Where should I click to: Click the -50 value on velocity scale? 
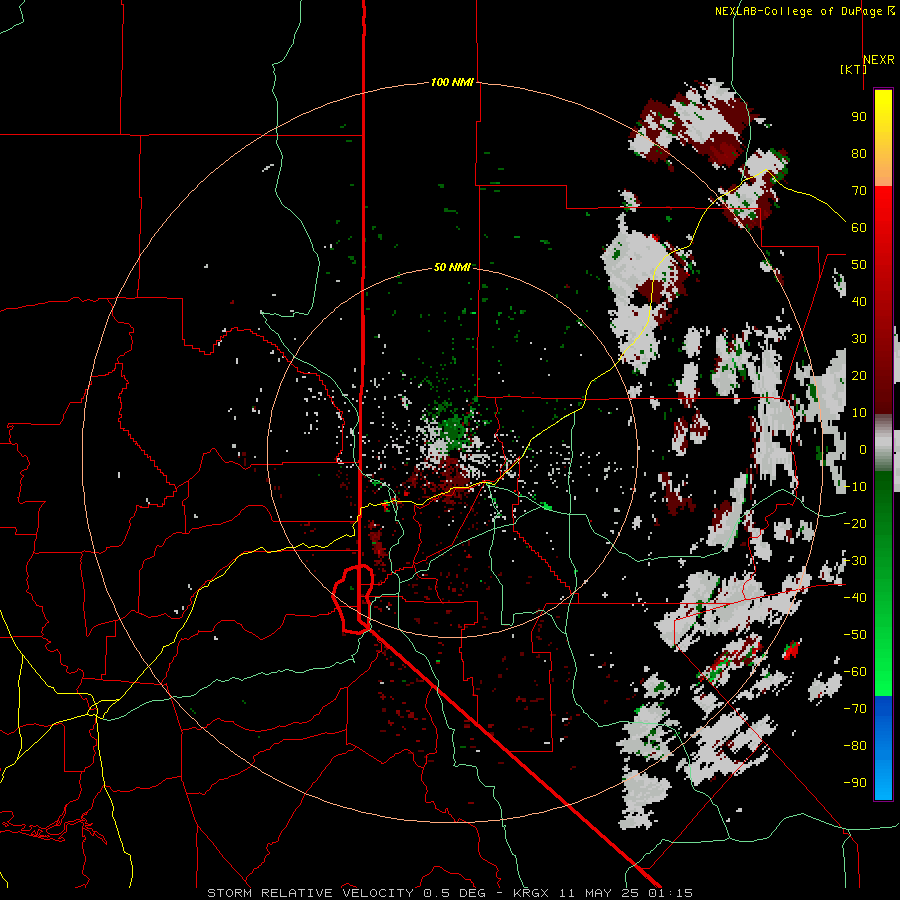coord(855,634)
